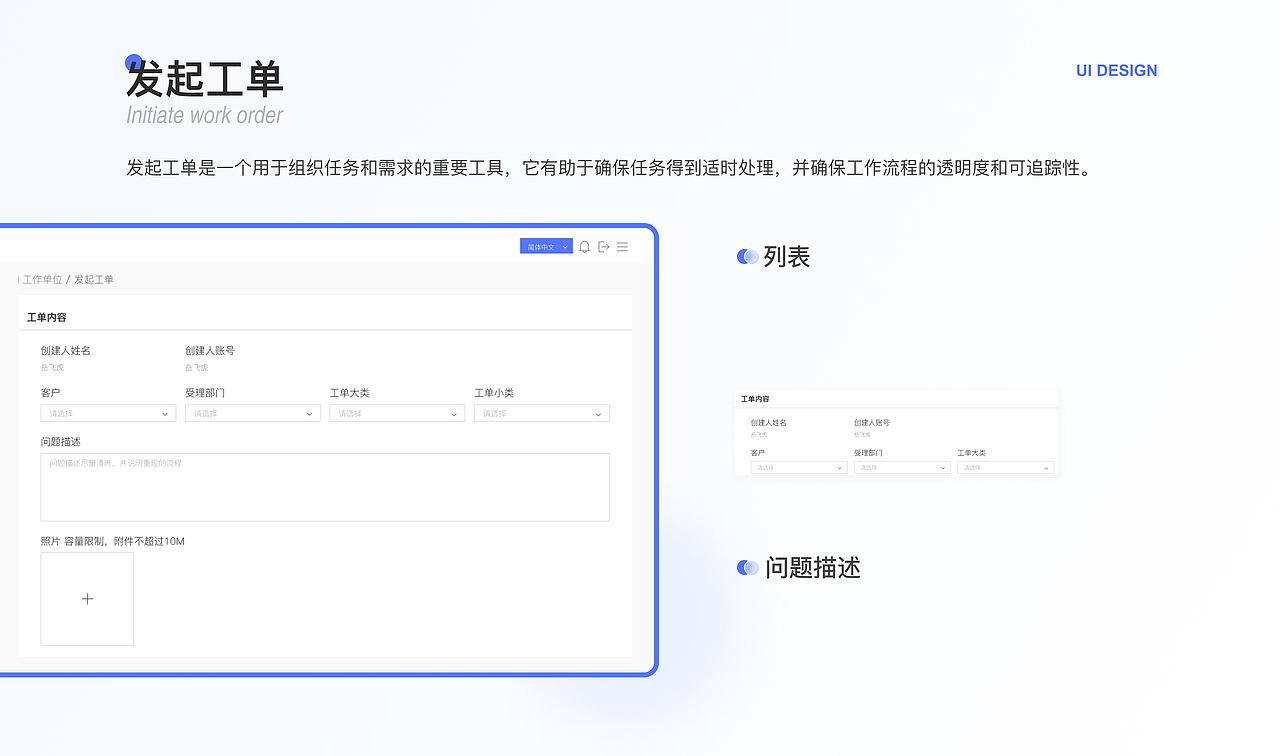The image size is (1280, 756).
Task: Click the blue dot icon beside 问题描述
Action: [x=747, y=567]
